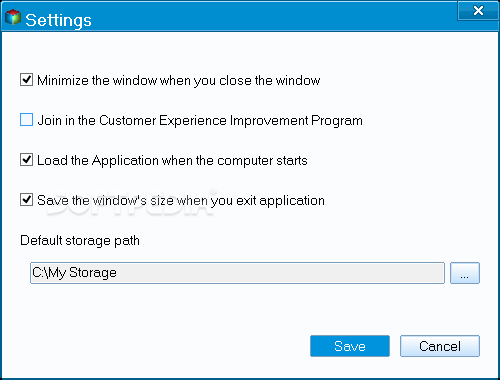
Task: Click the 'Load the Application when computer starts' text
Action: 172,160
